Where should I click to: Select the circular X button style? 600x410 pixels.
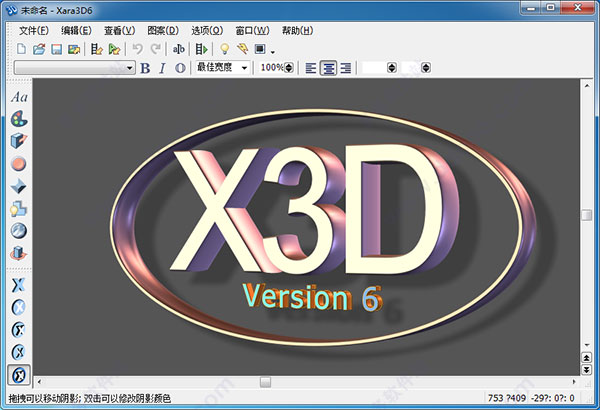(18, 307)
